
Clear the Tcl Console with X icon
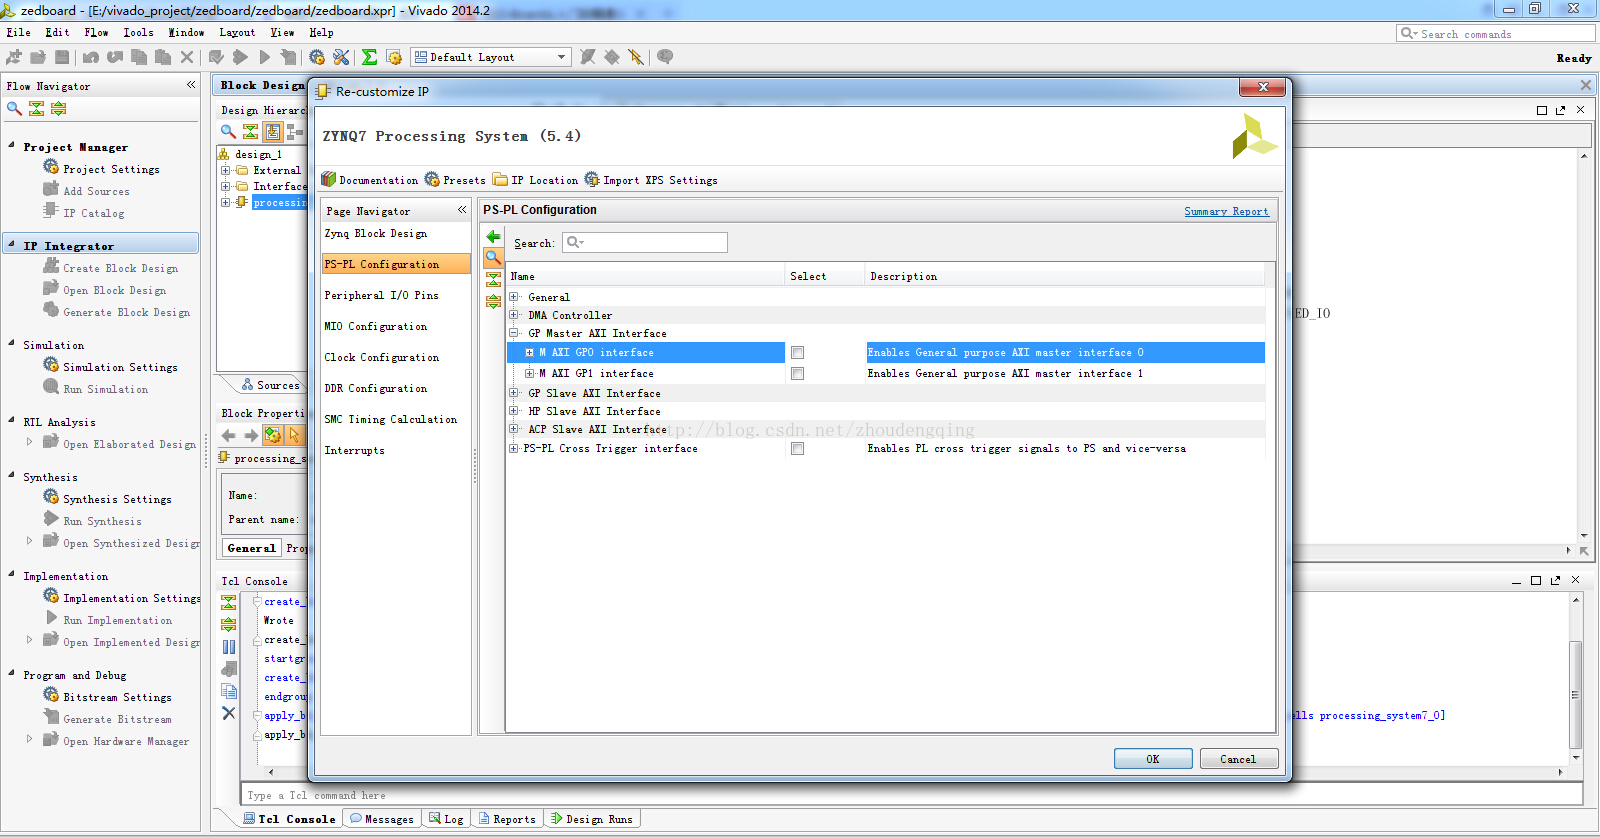[229, 713]
